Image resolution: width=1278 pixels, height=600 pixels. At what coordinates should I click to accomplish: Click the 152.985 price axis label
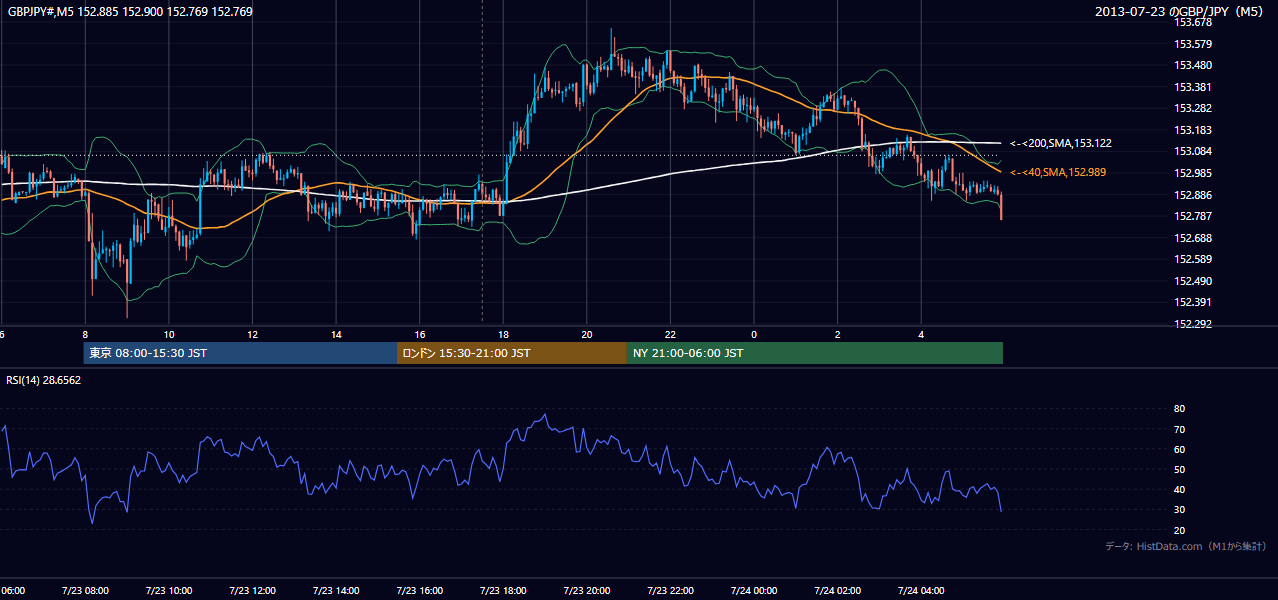pyautogui.click(x=1194, y=173)
